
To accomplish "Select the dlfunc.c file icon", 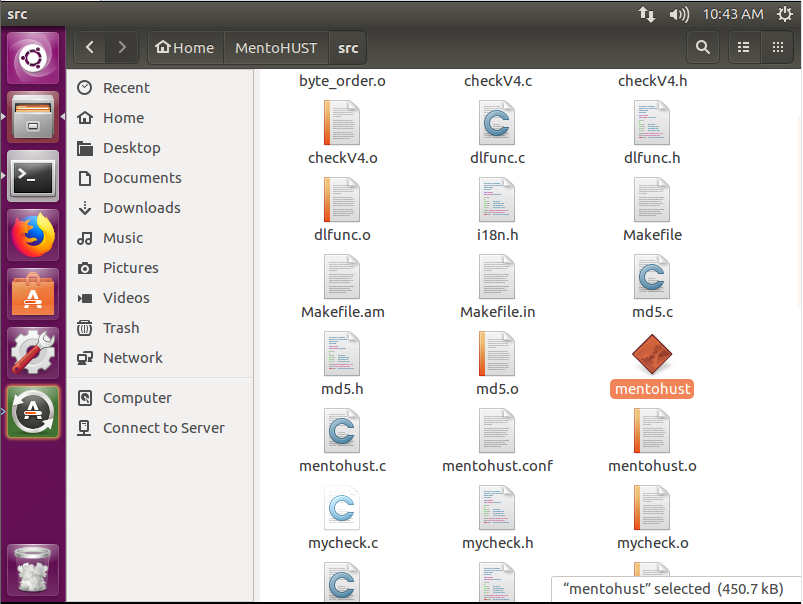I will tap(497, 124).
